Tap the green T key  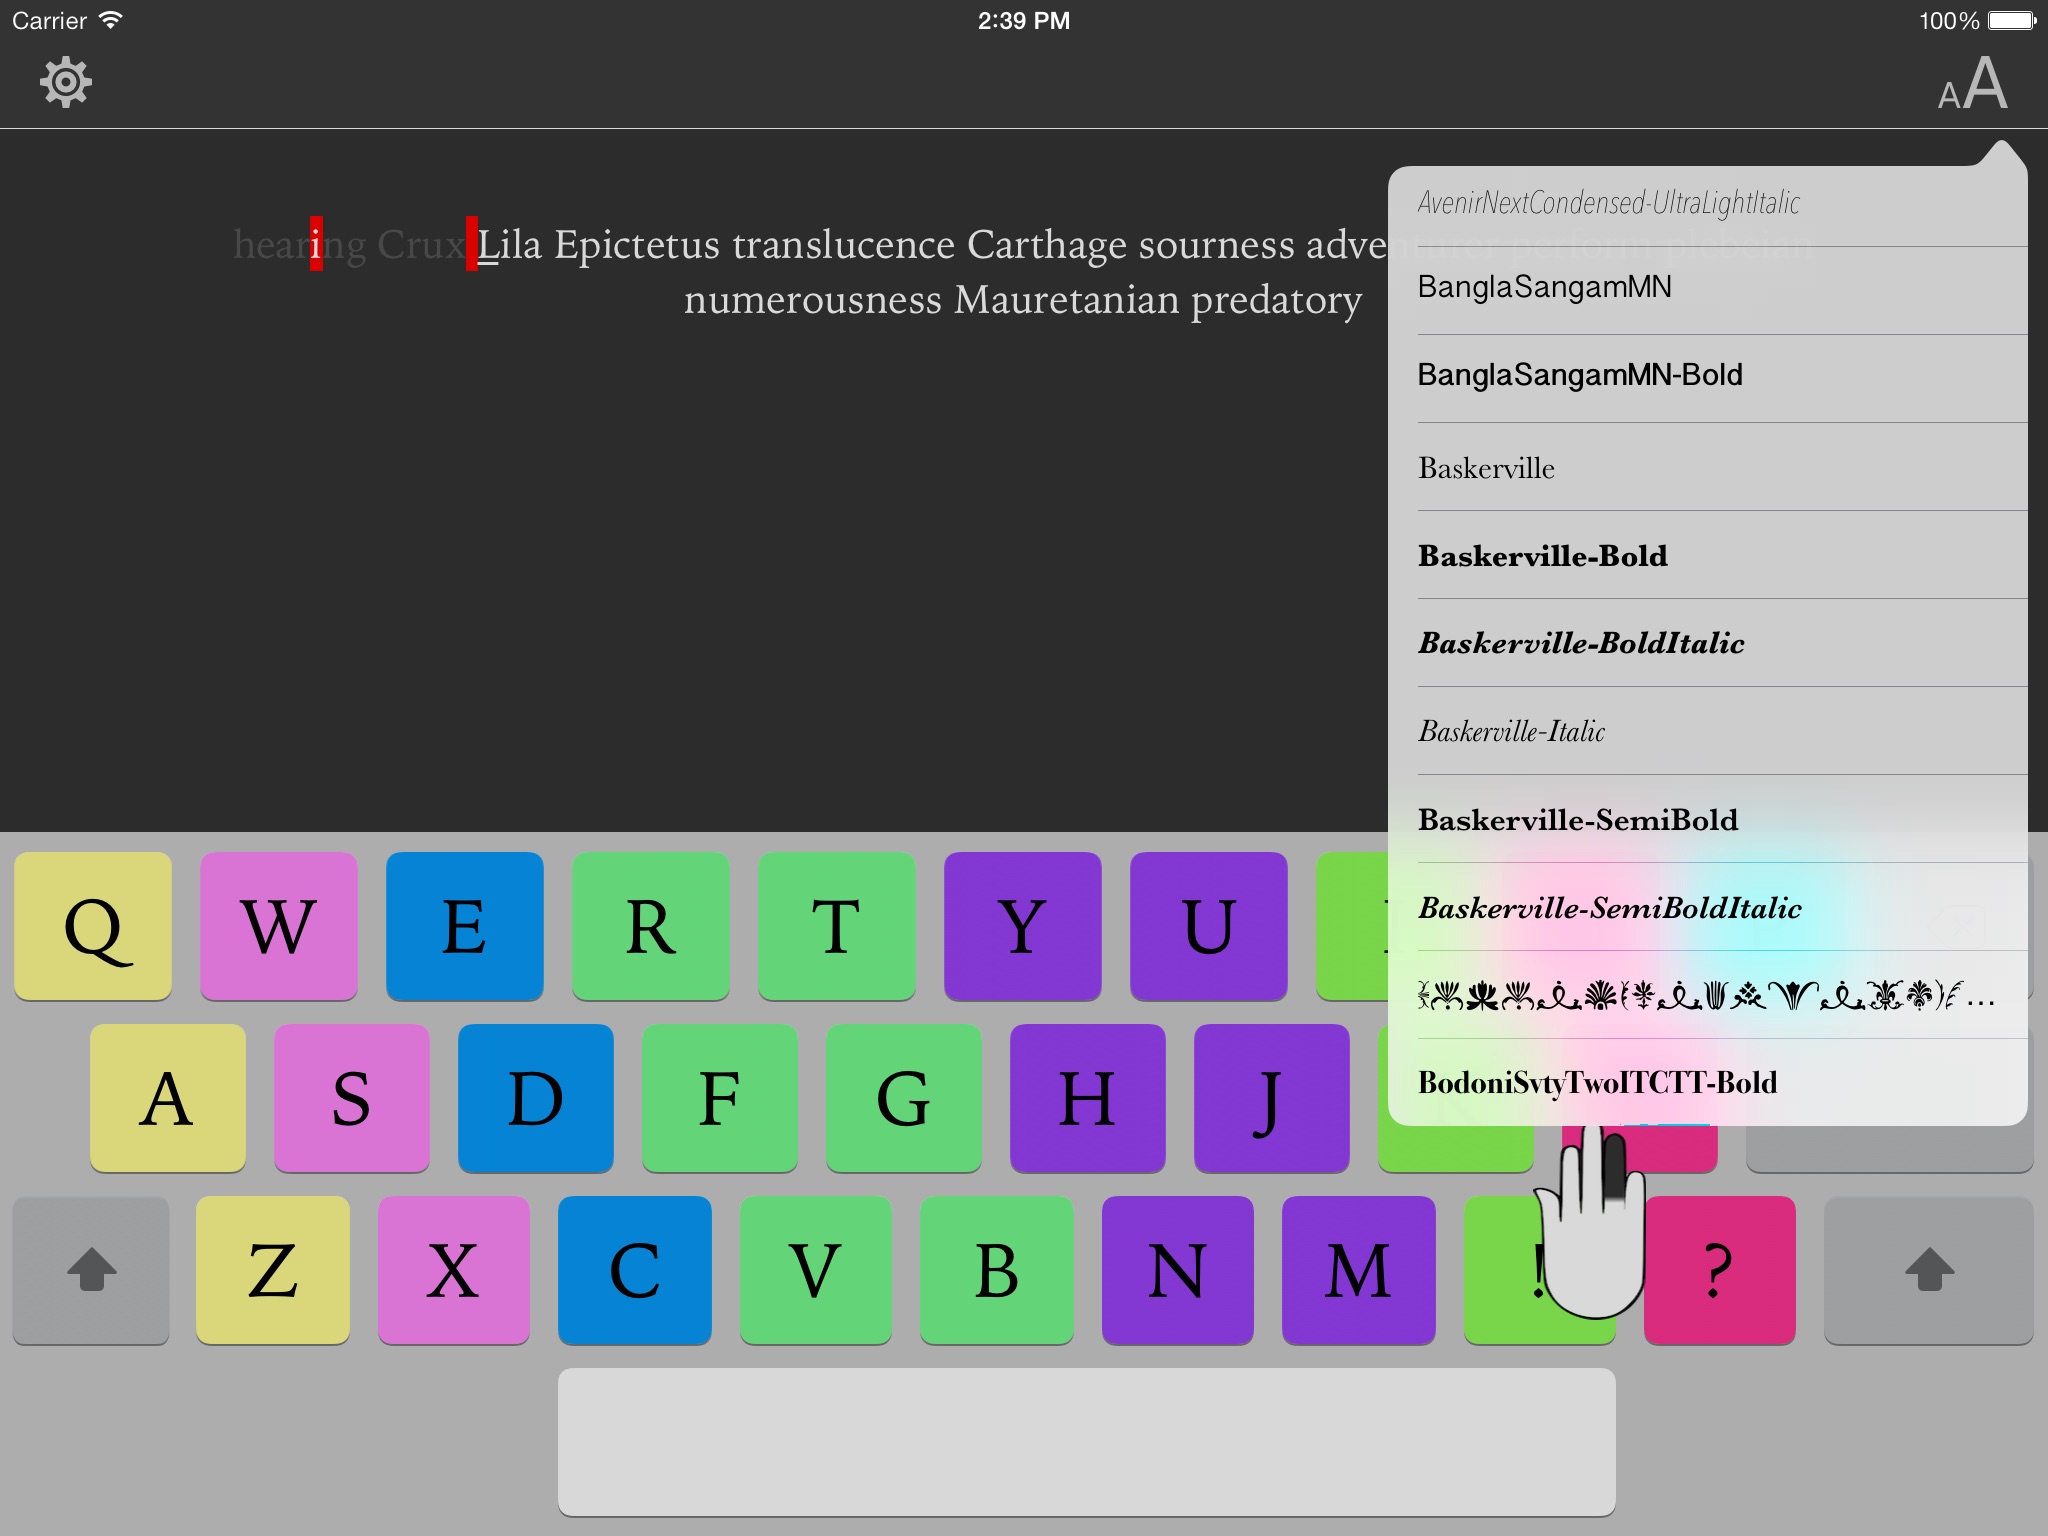click(837, 926)
